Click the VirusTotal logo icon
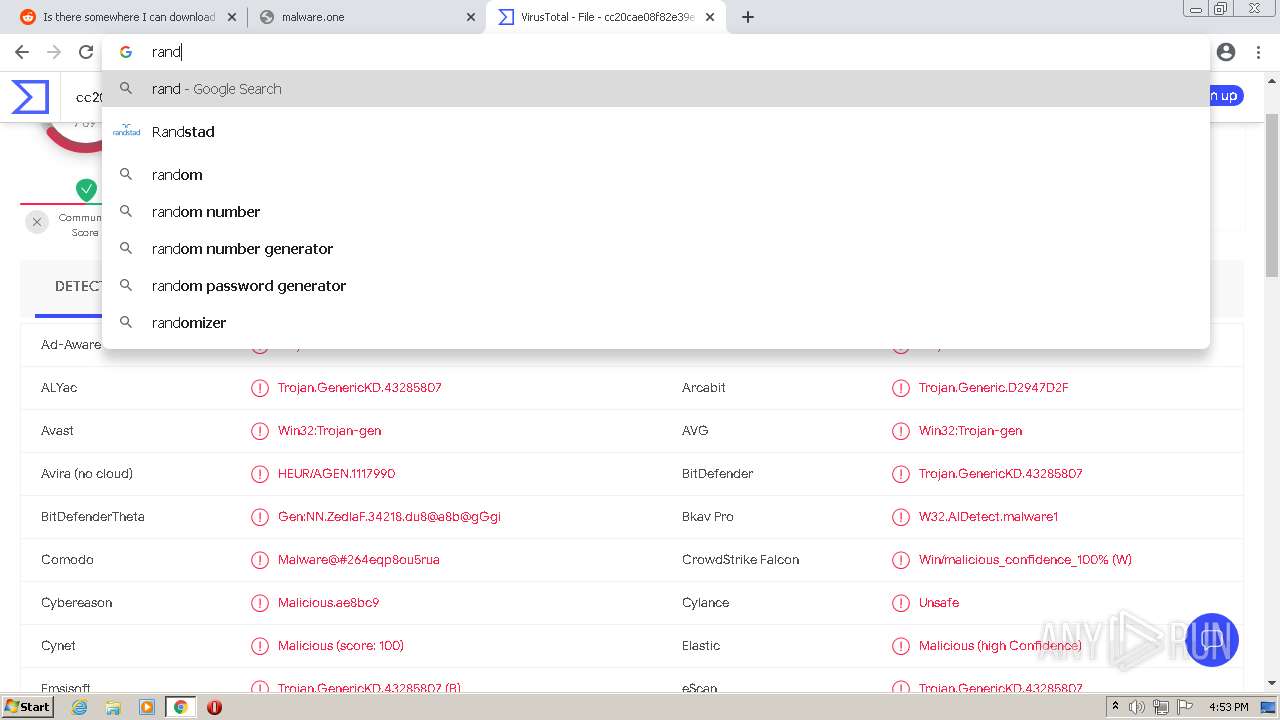The width and height of the screenshot is (1280, 720). coord(30,97)
